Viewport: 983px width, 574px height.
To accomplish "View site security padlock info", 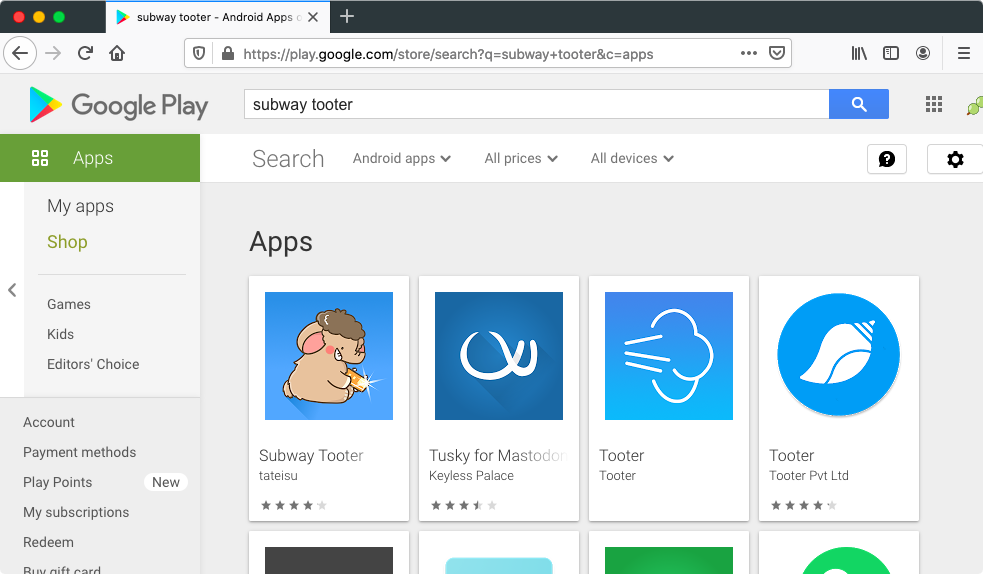I will click(228, 53).
